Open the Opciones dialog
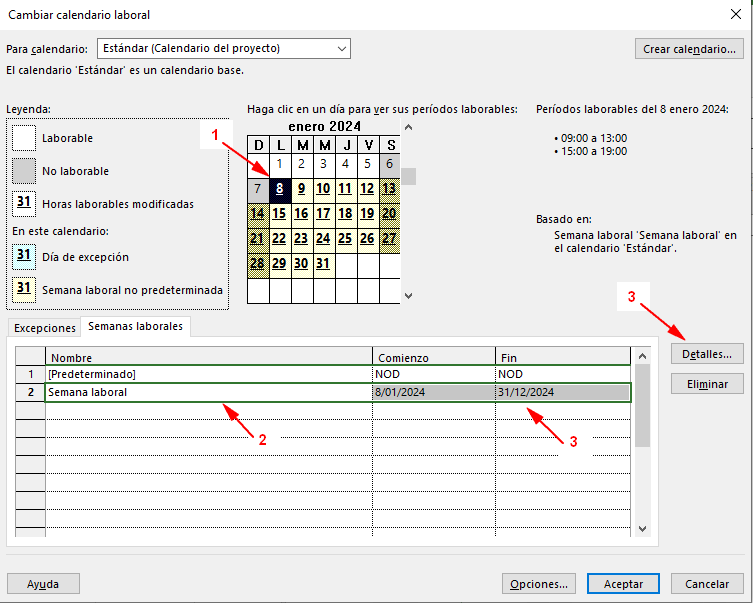The width and height of the screenshot is (753, 603). [538, 584]
